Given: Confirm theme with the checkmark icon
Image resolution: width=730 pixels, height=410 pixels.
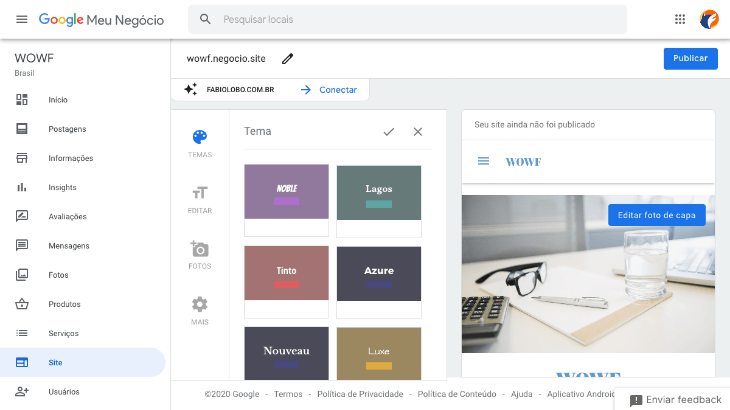Looking at the screenshot, I should (389, 132).
